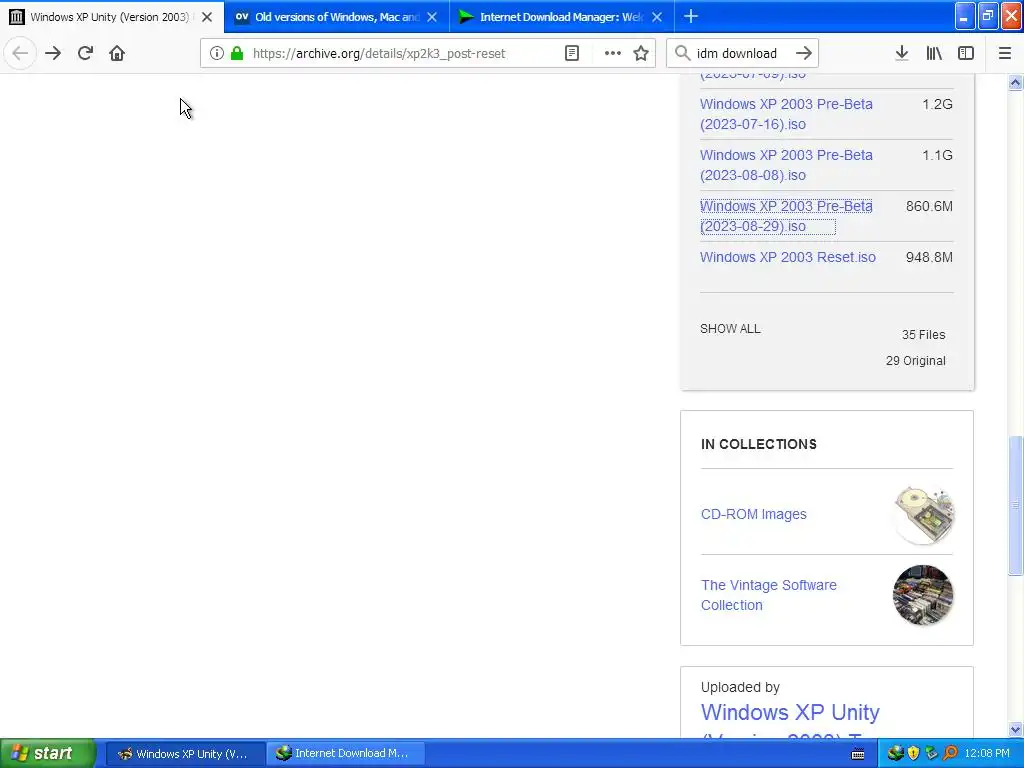Click into the 'idm download' search box
This screenshot has height=768, width=1024.
(741, 53)
